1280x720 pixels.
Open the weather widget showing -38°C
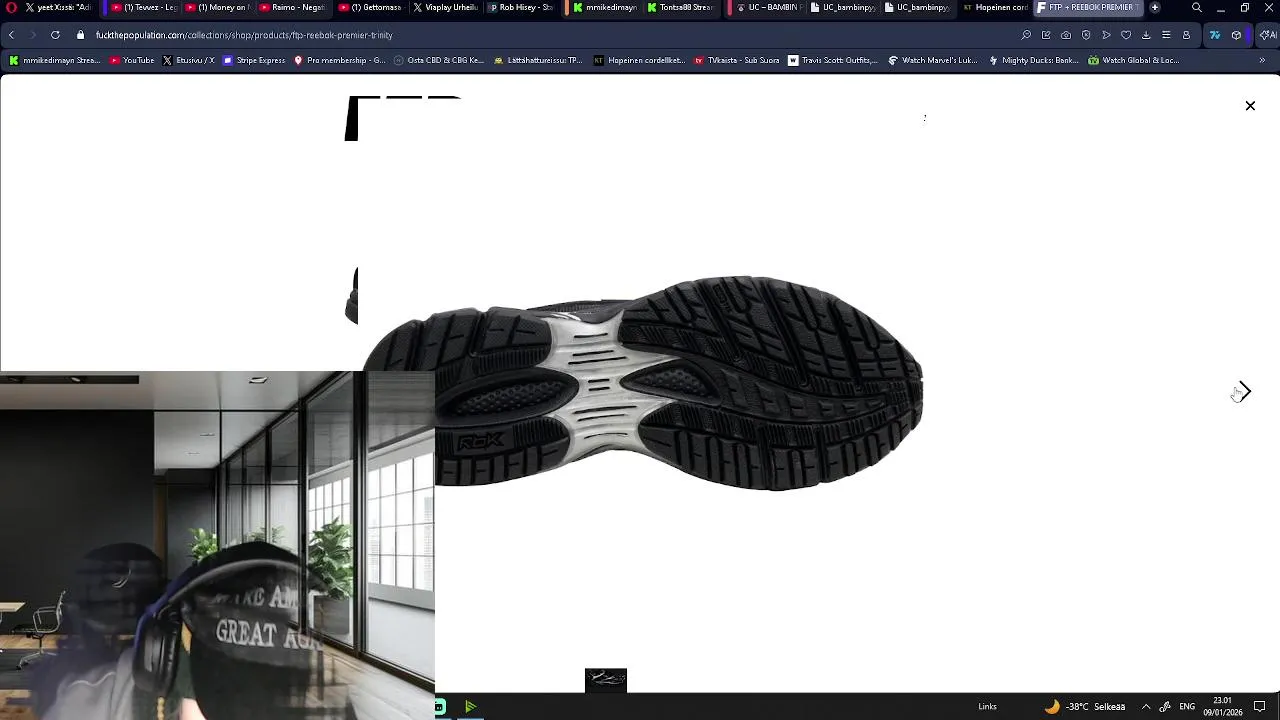click(x=1085, y=707)
